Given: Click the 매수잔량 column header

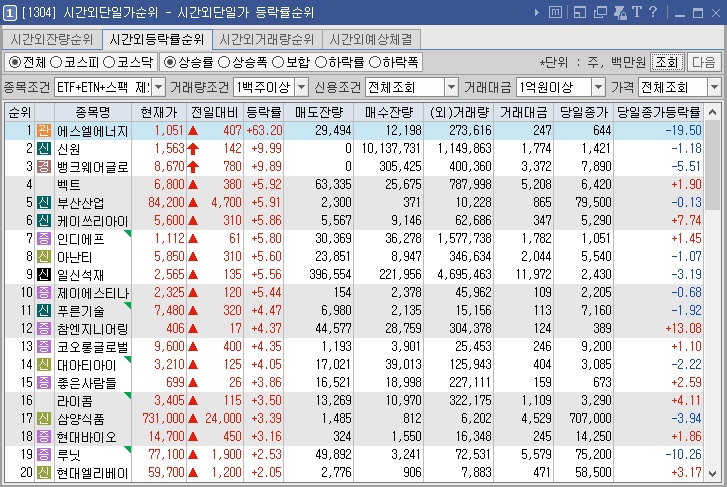Looking at the screenshot, I should pos(389,112).
